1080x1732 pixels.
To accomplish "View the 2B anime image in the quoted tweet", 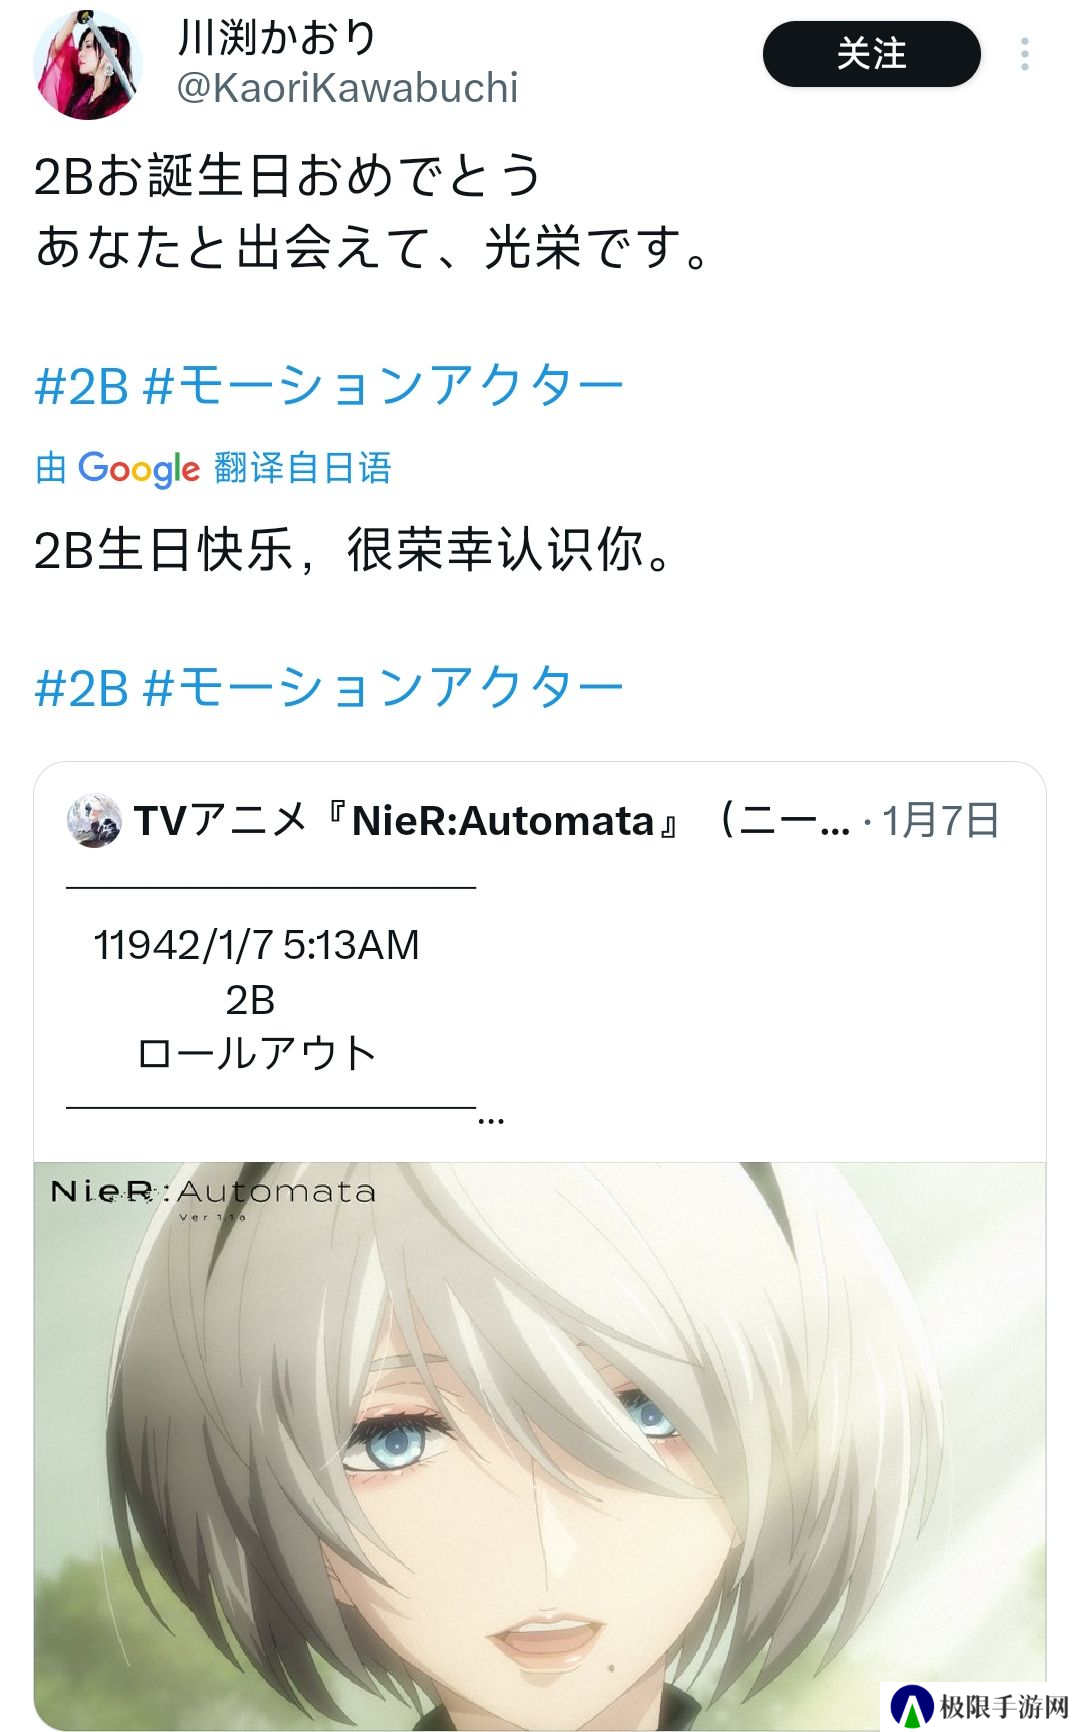I will click(540, 1445).
